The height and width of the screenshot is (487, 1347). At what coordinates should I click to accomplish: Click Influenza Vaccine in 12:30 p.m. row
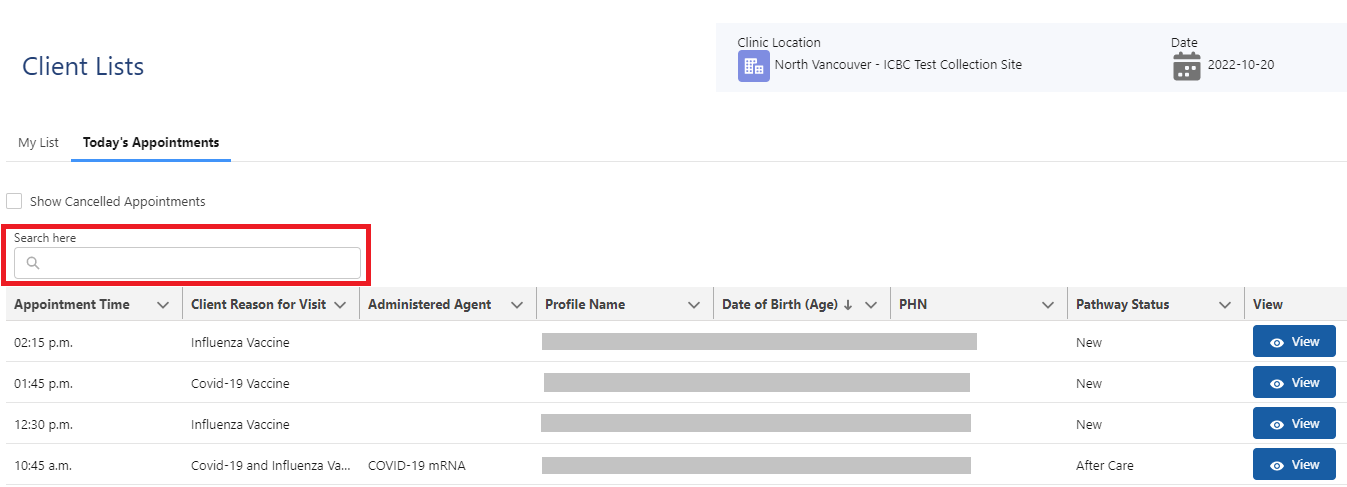(x=240, y=425)
